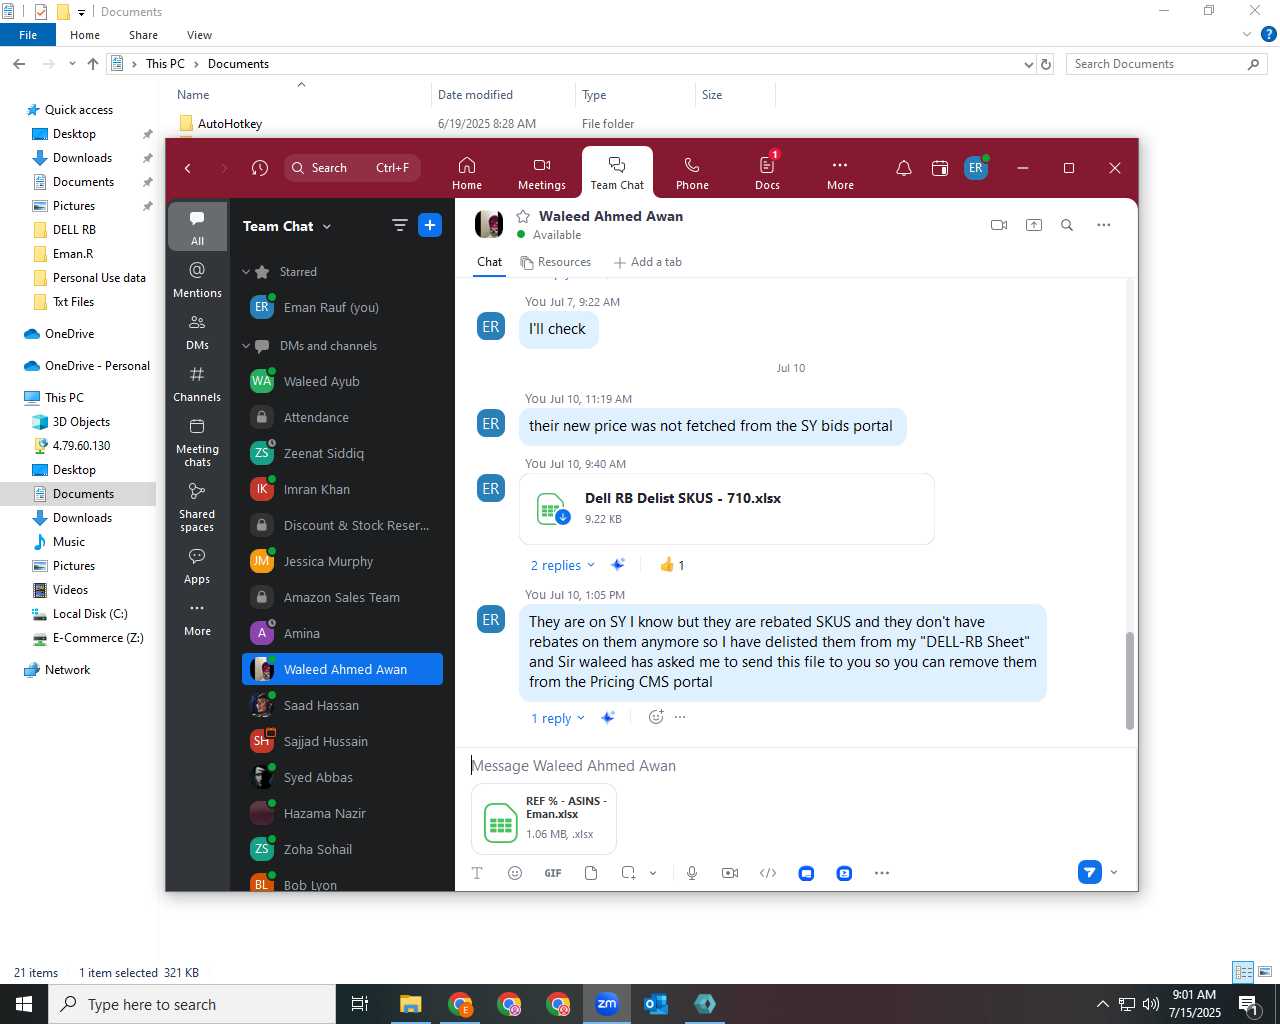Select All chats in Zoom sidebar
This screenshot has height=1024, width=1280.
[197, 228]
